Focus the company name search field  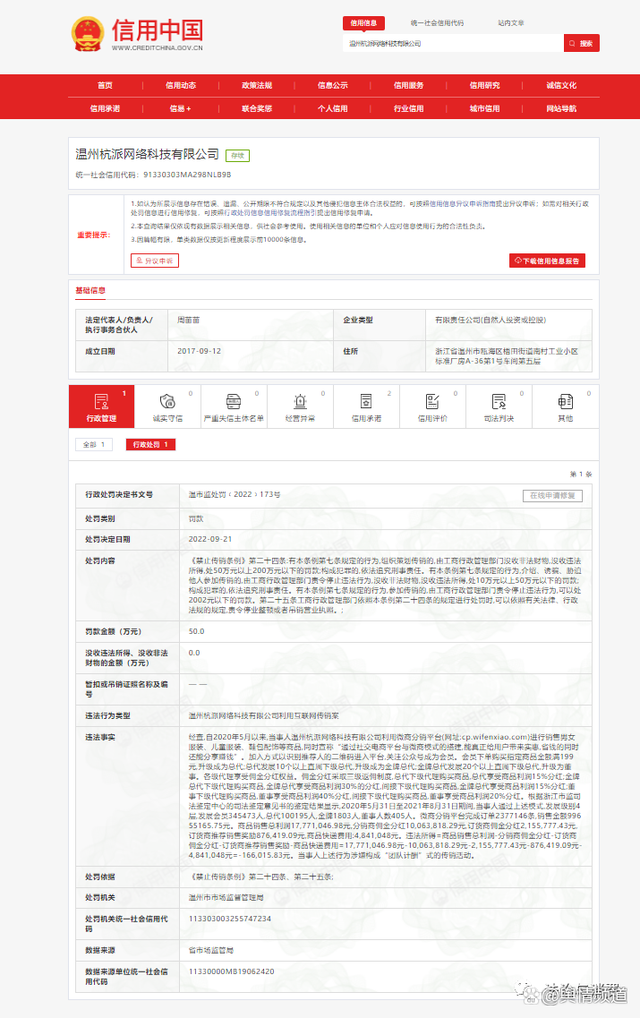450,44
